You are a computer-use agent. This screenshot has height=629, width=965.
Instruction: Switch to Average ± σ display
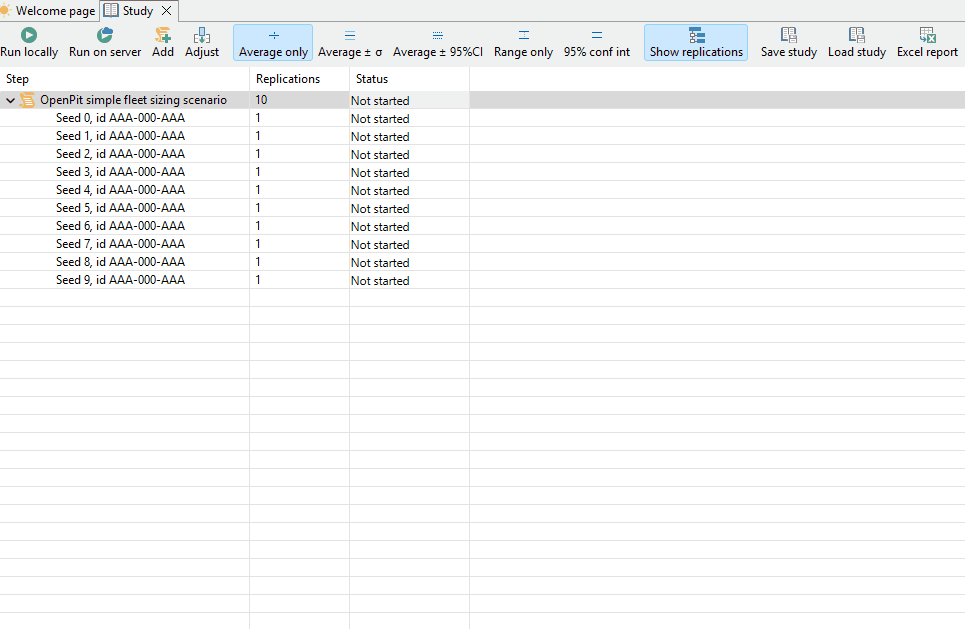coord(350,42)
